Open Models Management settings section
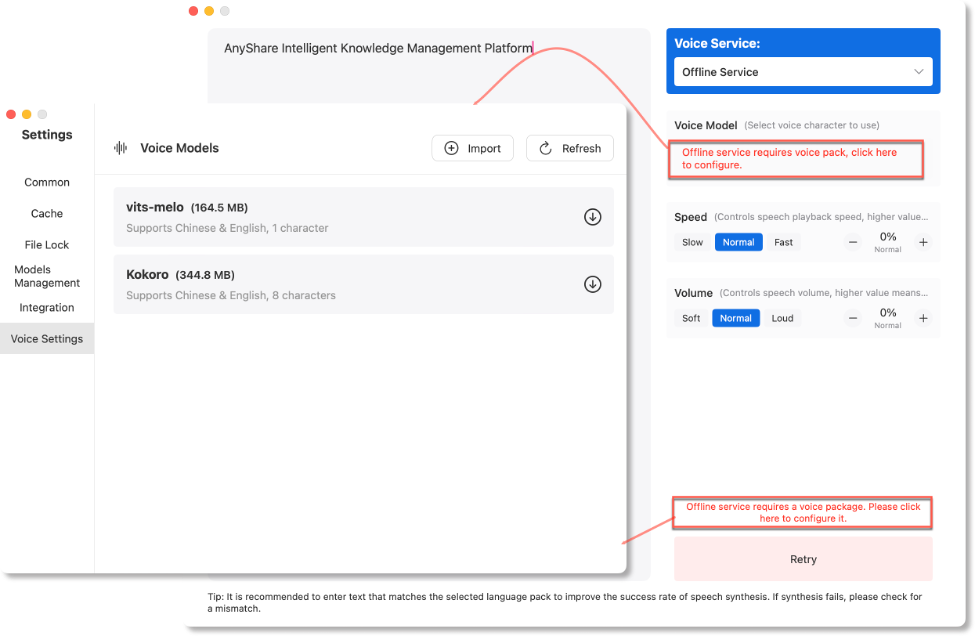 pos(47,276)
